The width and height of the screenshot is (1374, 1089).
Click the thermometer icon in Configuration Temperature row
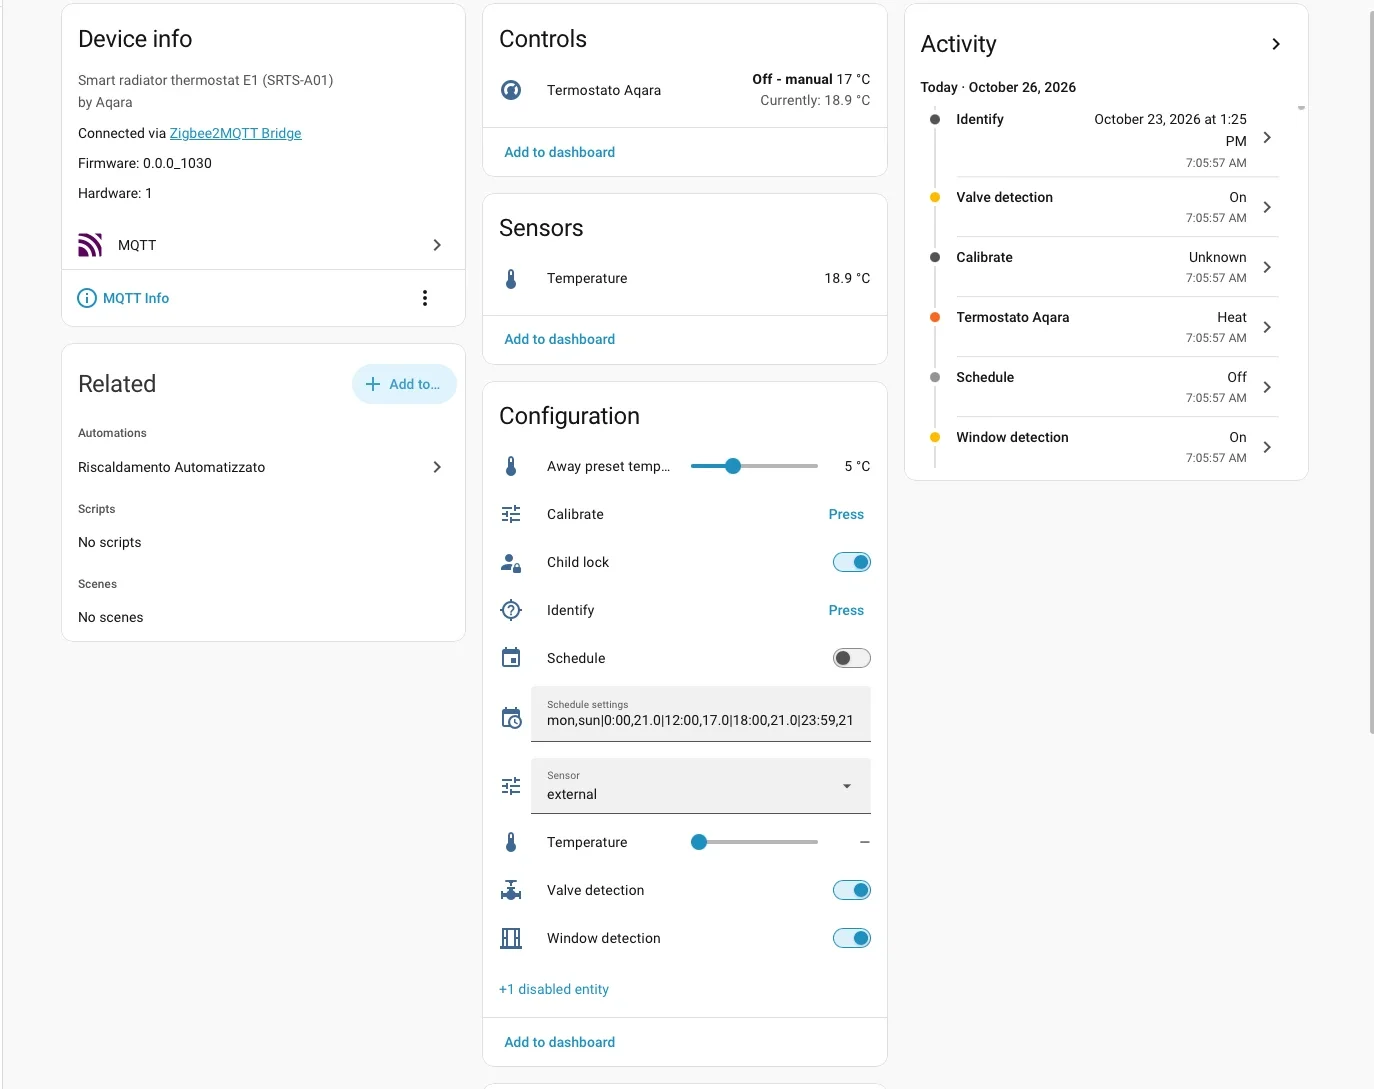click(511, 842)
